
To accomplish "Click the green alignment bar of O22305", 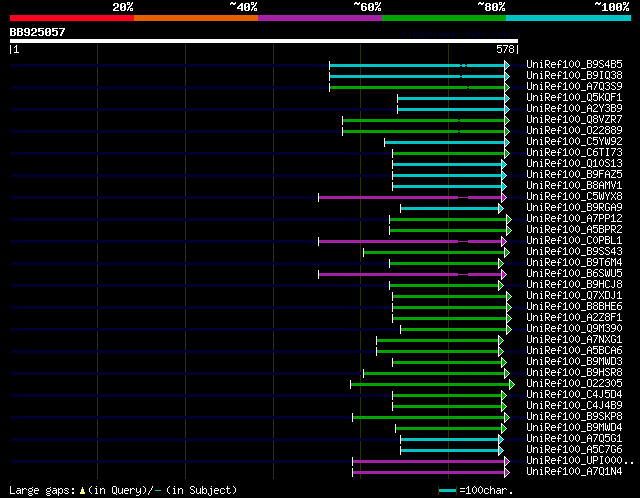I will coord(432,385).
